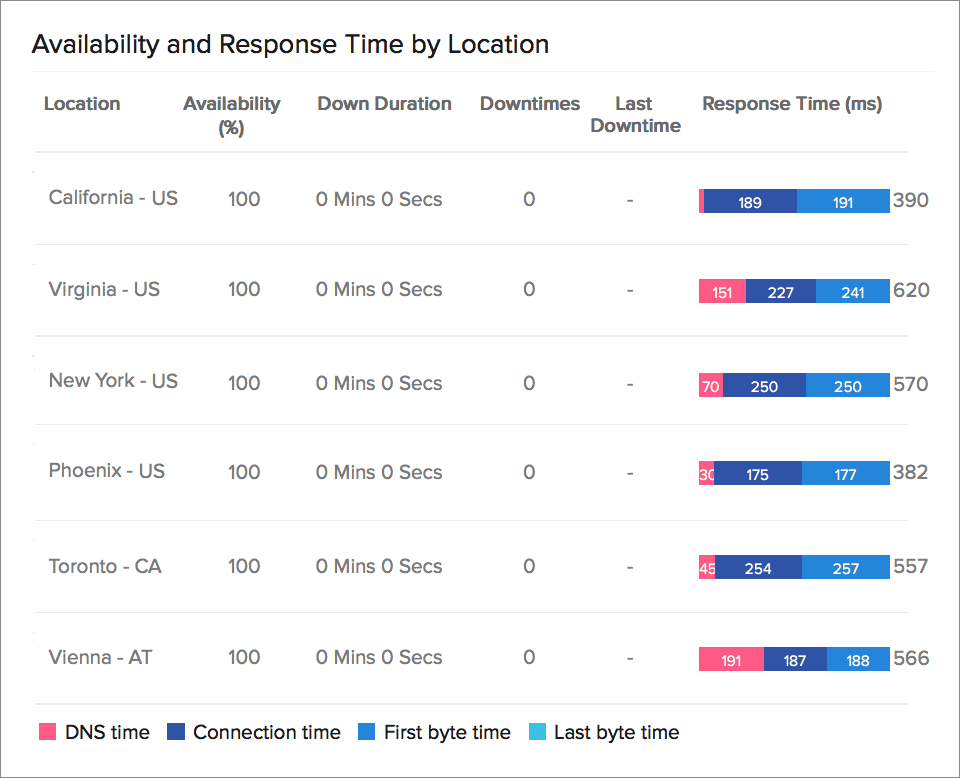Click the Connection time legend swatch
Viewport: 960px width, 778px height.
175,732
